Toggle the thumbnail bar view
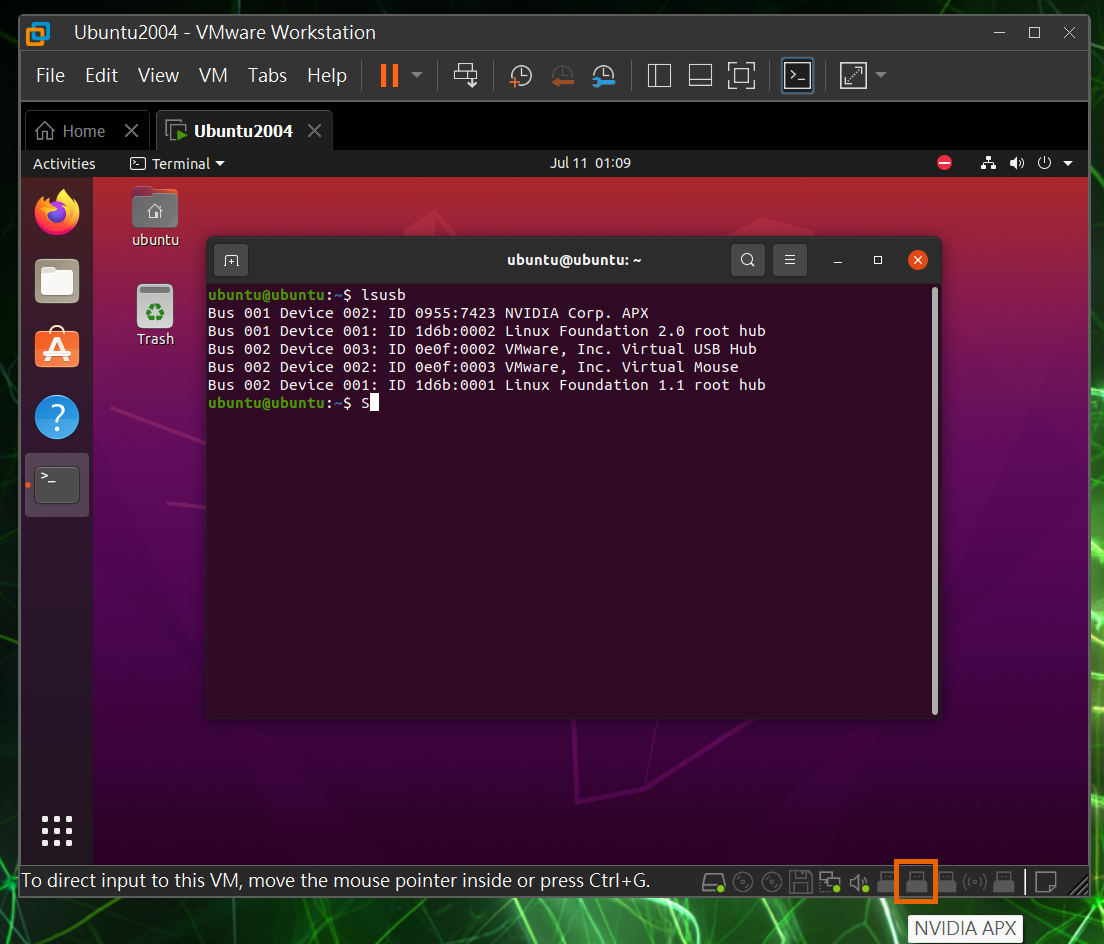The width and height of the screenshot is (1104, 944). 700,76
